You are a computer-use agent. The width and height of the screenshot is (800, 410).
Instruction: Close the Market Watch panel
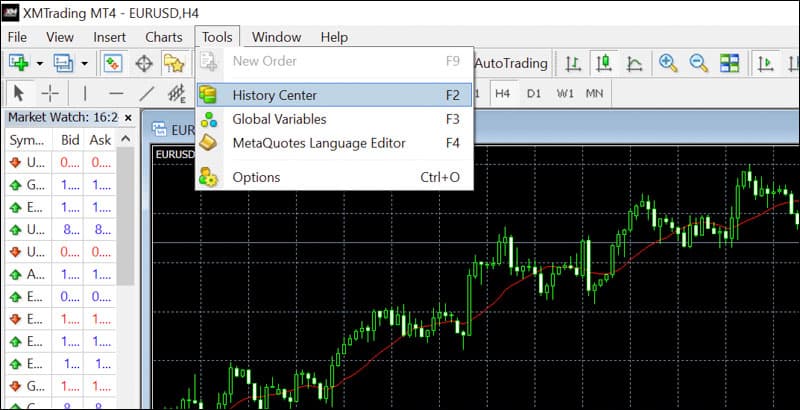pos(127,117)
